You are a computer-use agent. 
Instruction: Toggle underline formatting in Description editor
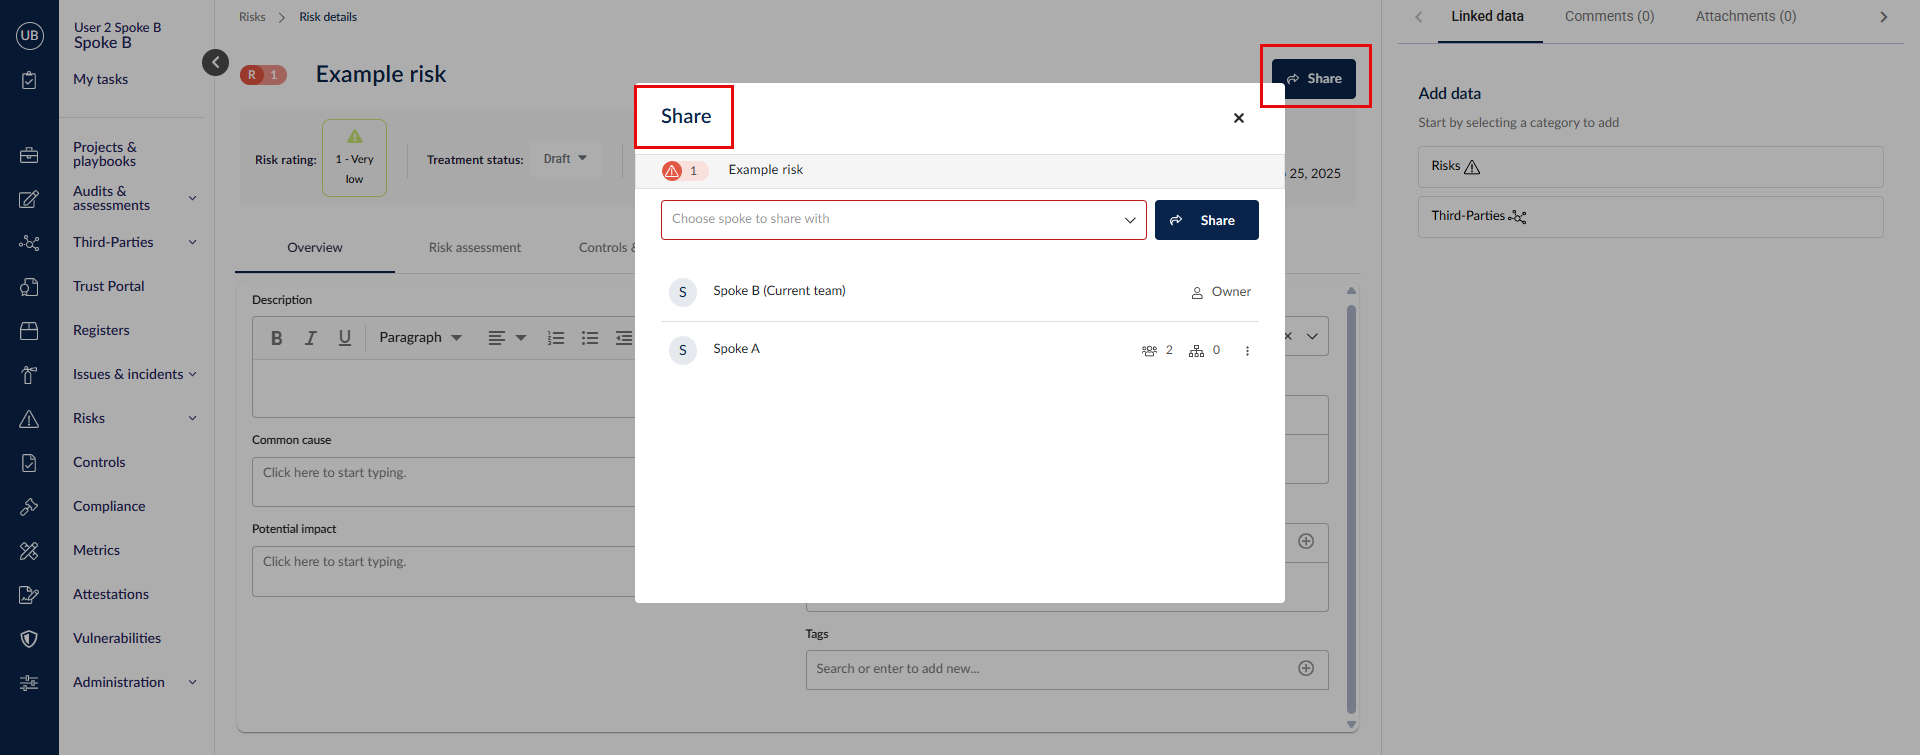345,338
